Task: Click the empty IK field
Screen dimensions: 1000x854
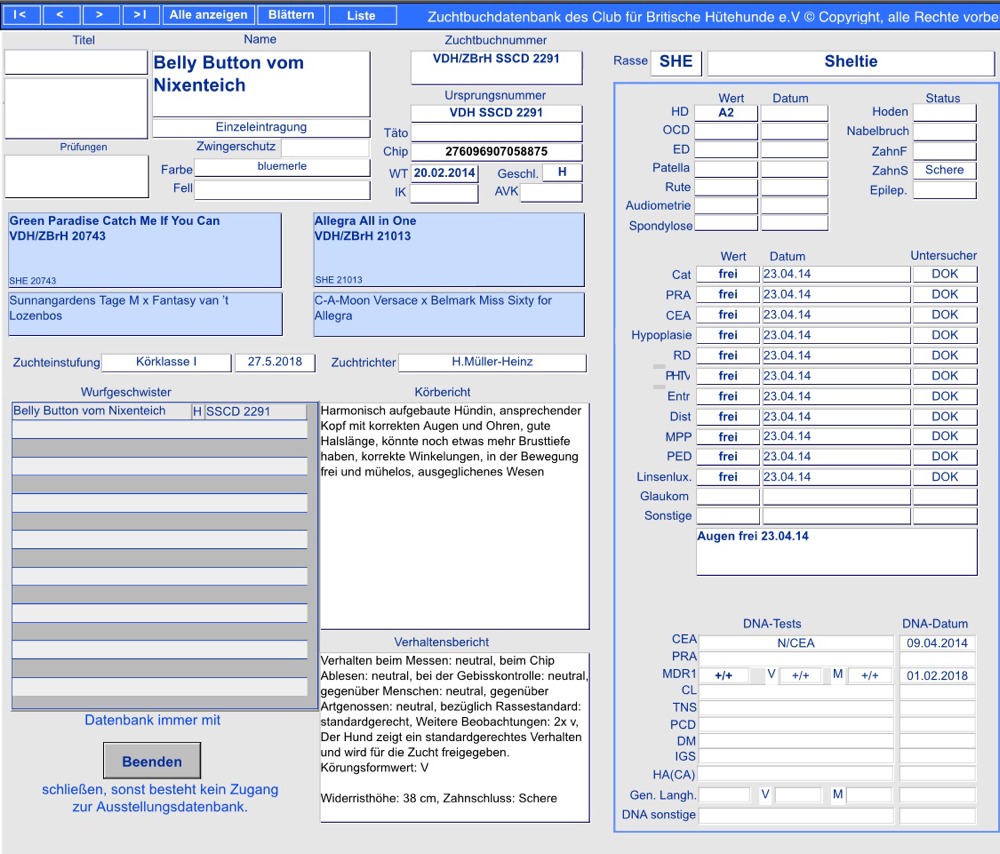Action: pos(444,193)
